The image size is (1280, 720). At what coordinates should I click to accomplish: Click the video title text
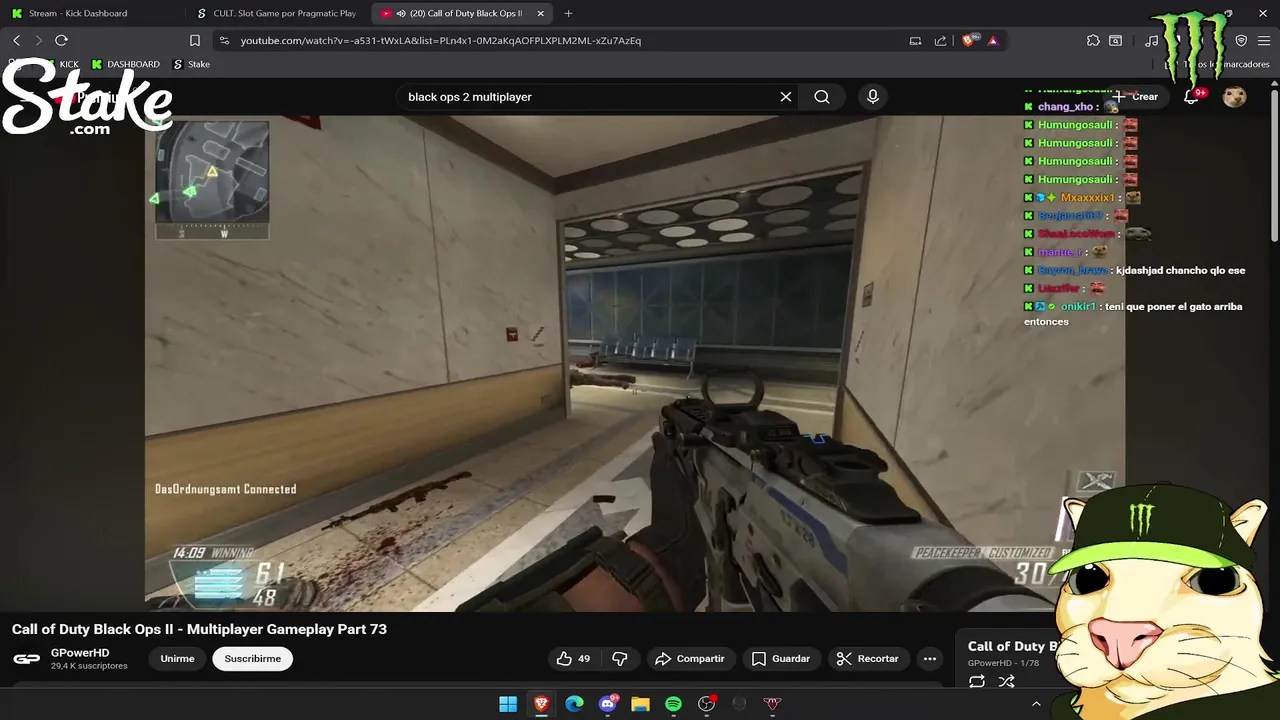tap(199, 629)
